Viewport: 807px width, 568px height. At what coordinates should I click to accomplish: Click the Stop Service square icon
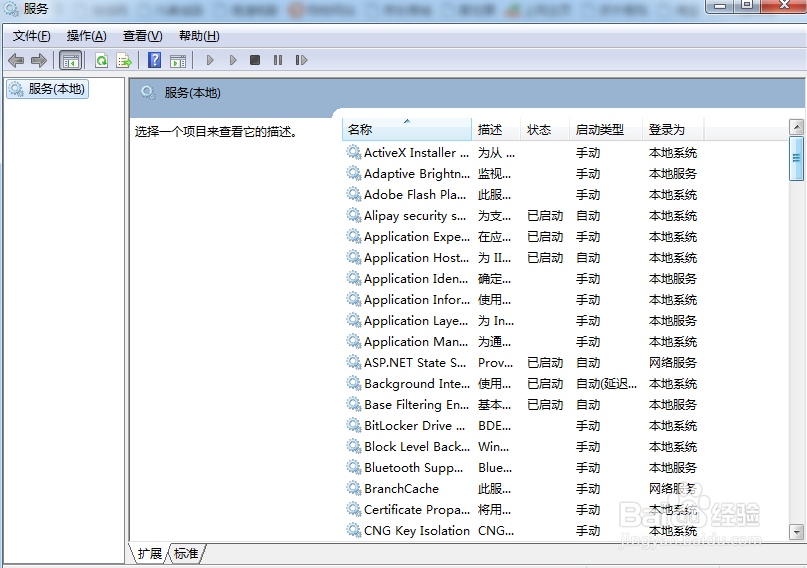click(255, 60)
